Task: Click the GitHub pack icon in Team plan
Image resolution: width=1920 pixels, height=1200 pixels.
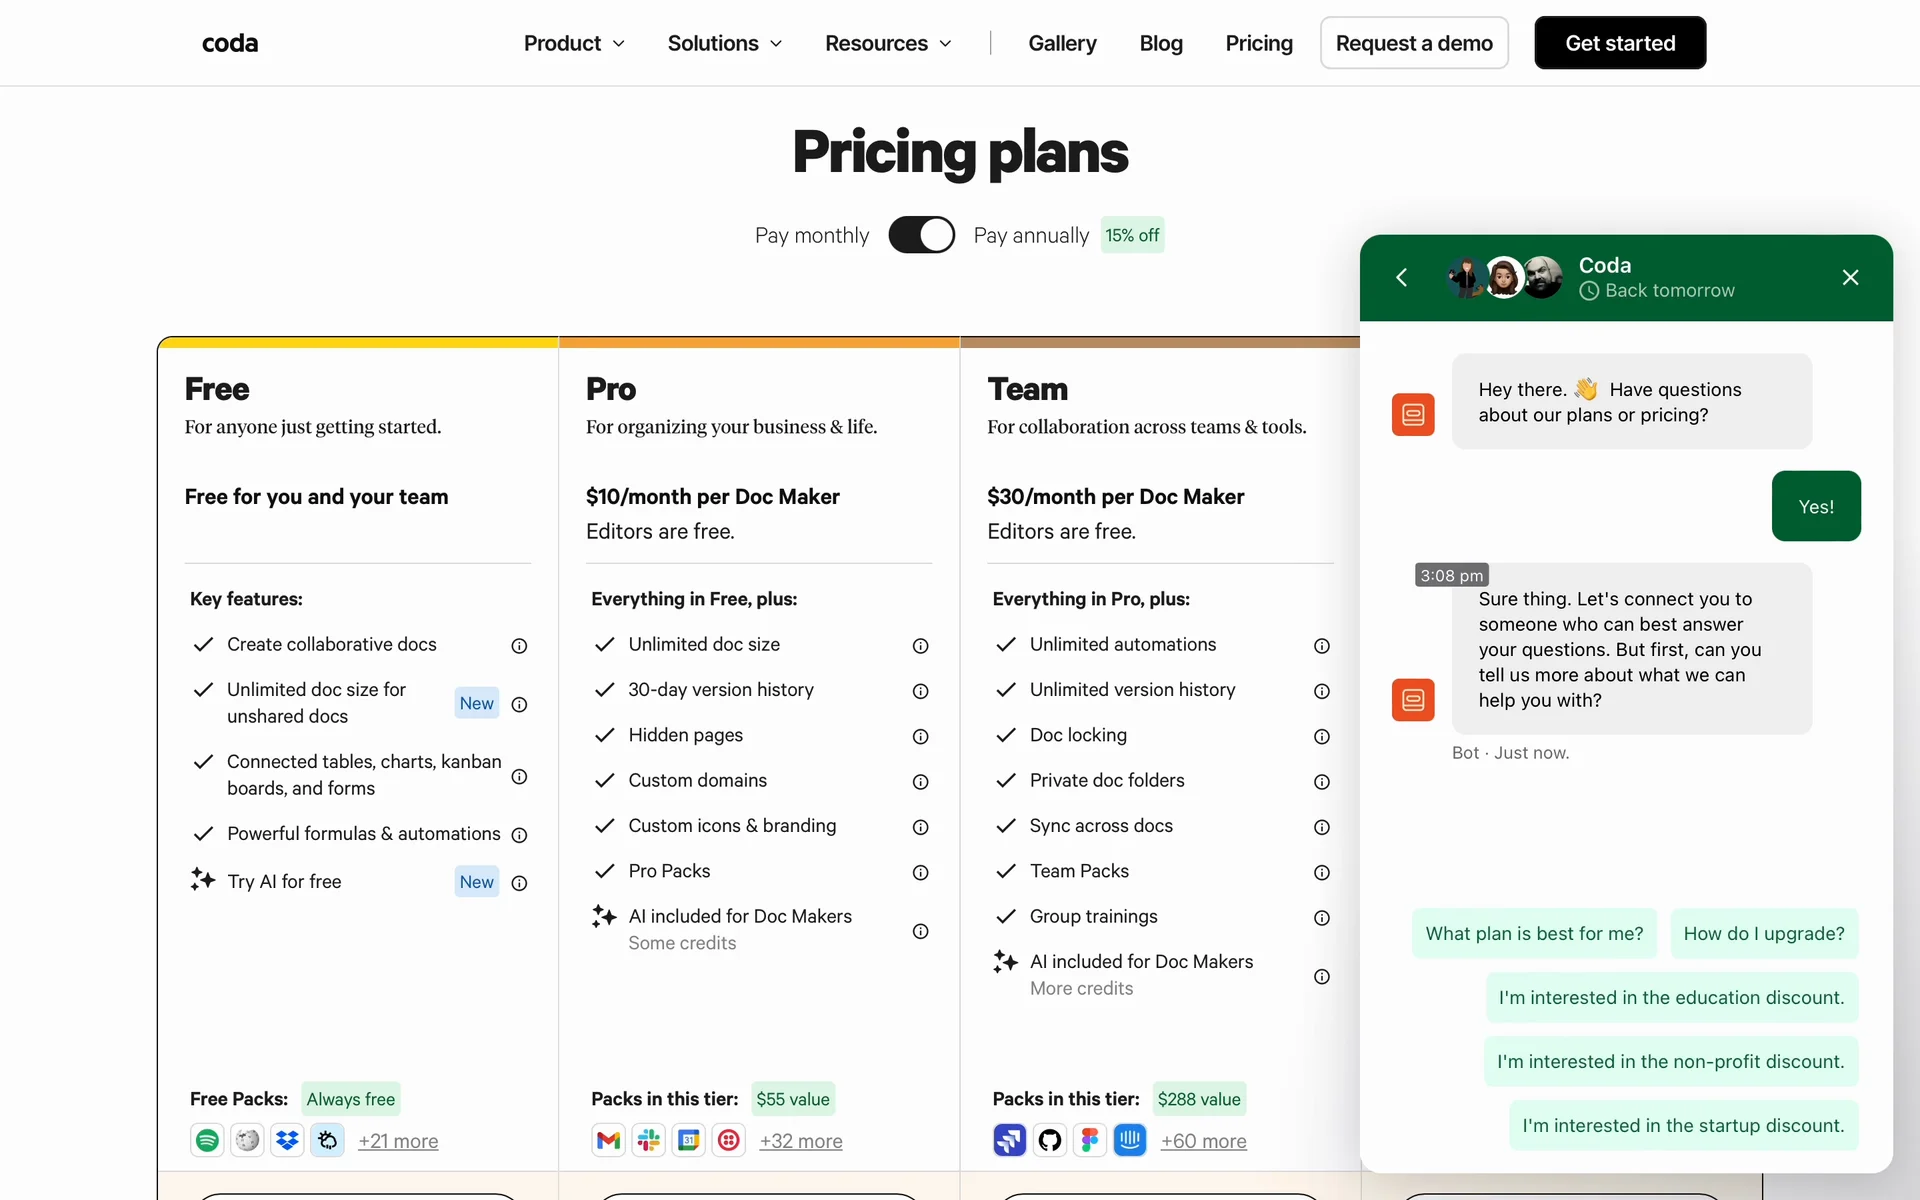Action: (1050, 1140)
